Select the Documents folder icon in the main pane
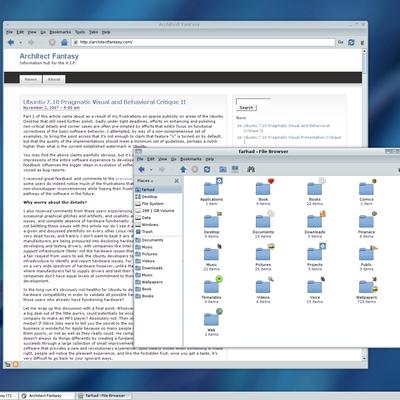The image size is (400, 400). pyautogui.click(x=263, y=221)
